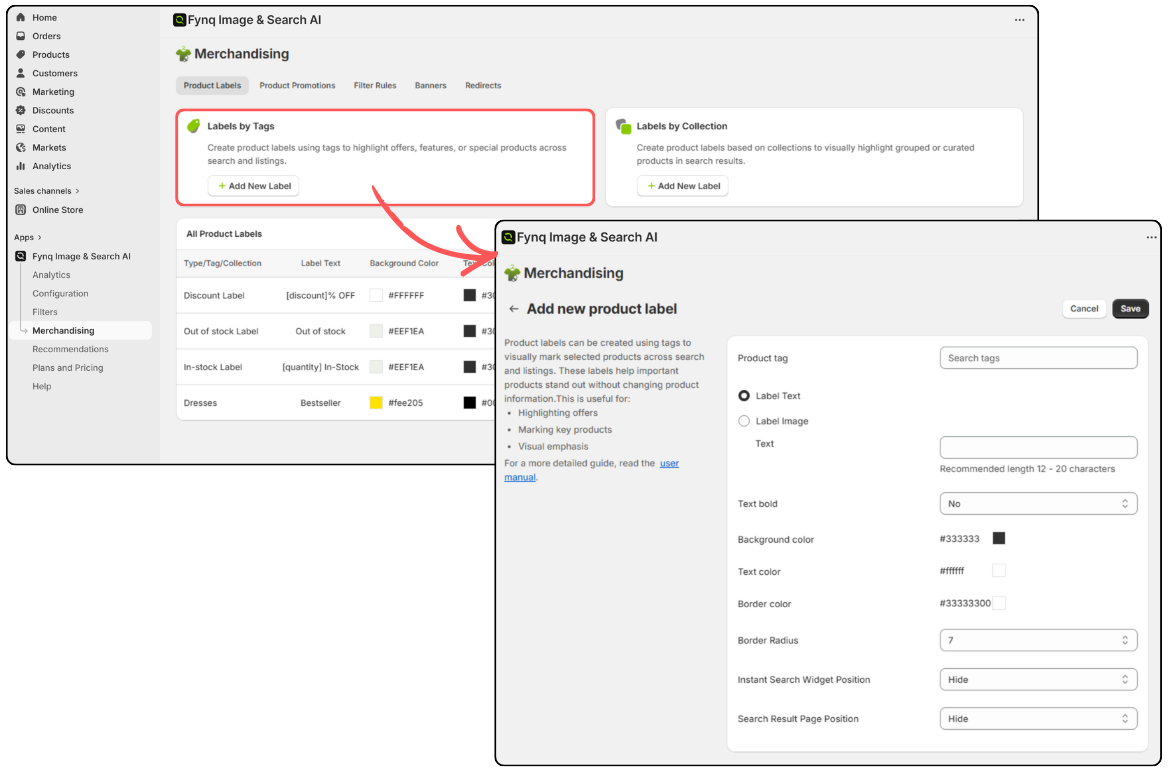Open Analytics via its bar chart icon

[x=21, y=166]
